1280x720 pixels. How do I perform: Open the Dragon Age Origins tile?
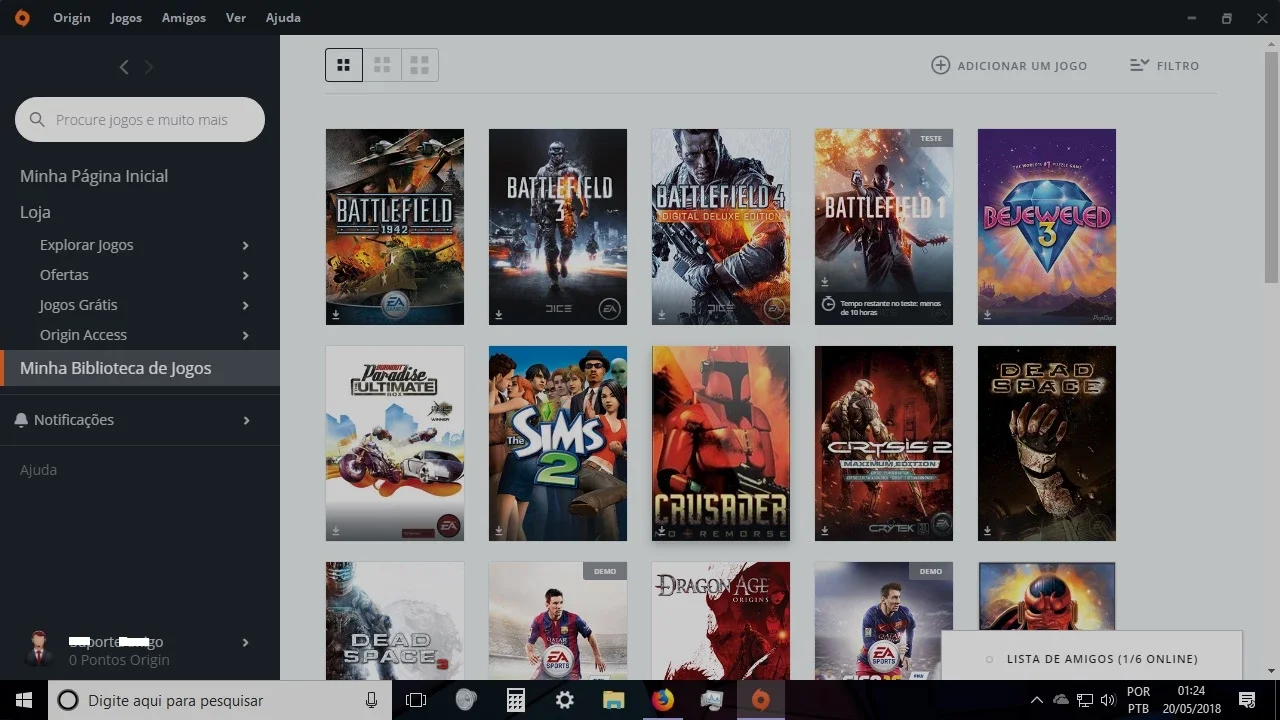pyautogui.click(x=721, y=621)
